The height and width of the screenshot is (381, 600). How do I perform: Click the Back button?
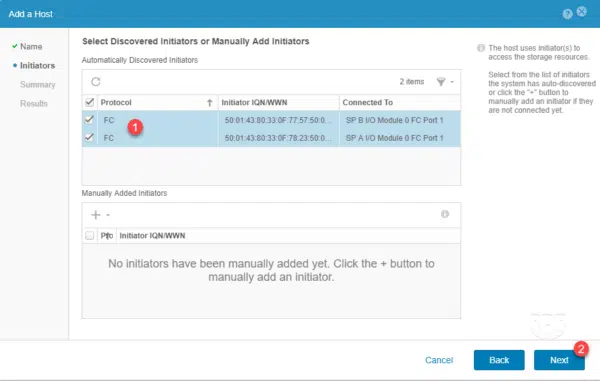click(x=499, y=360)
